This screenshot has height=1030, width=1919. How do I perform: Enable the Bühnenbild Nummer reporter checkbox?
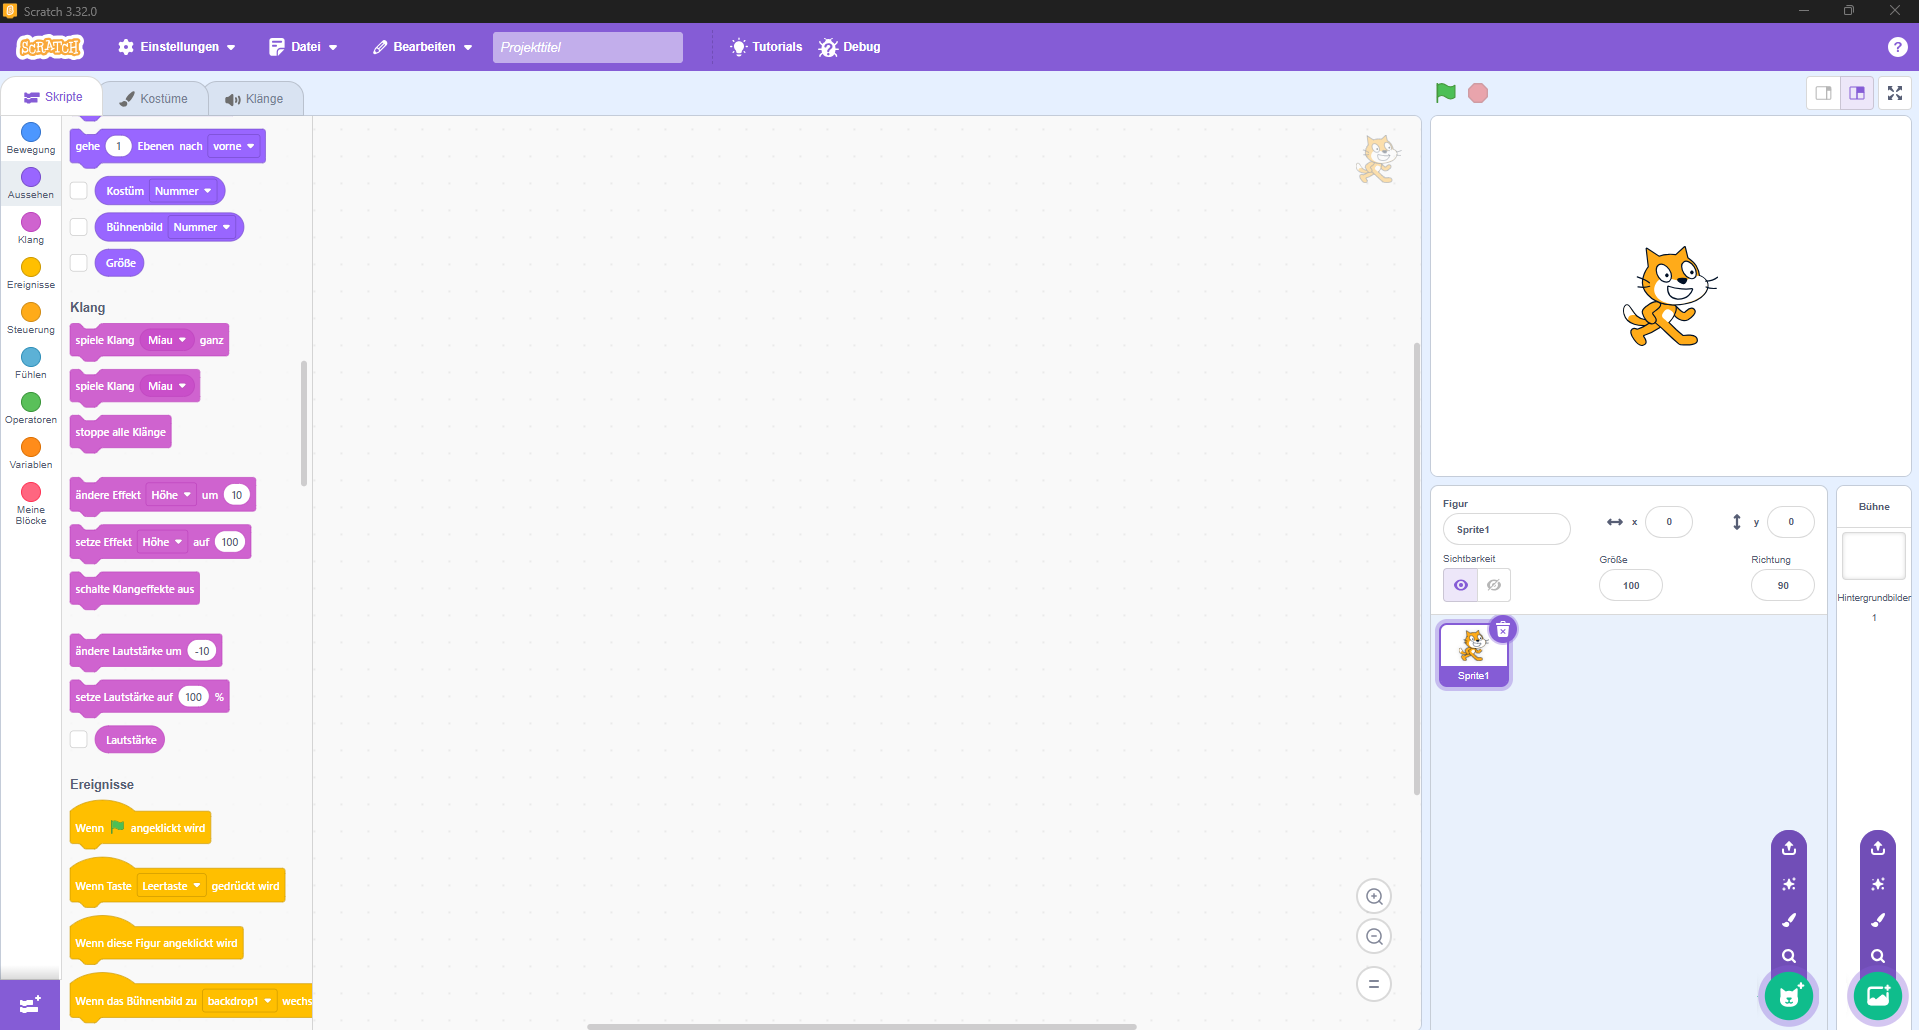pos(79,227)
